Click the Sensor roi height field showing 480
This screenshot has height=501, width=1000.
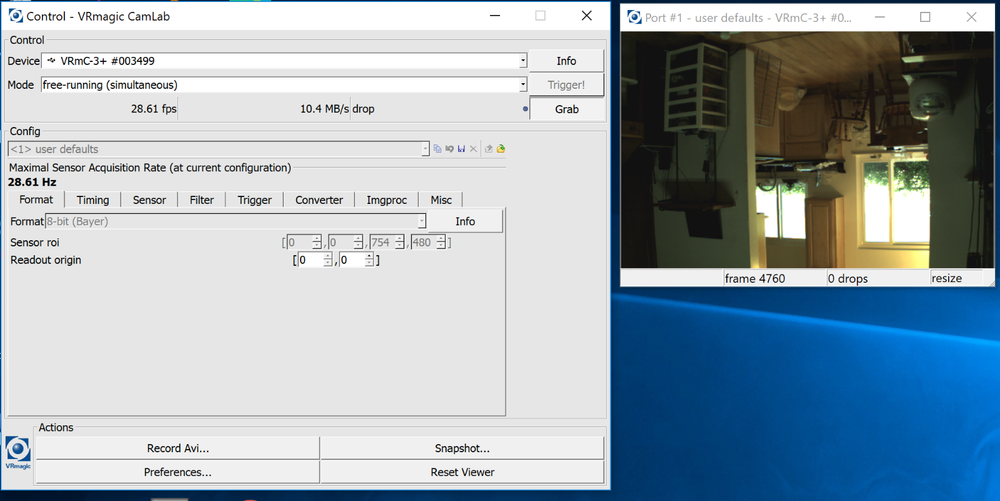point(423,242)
